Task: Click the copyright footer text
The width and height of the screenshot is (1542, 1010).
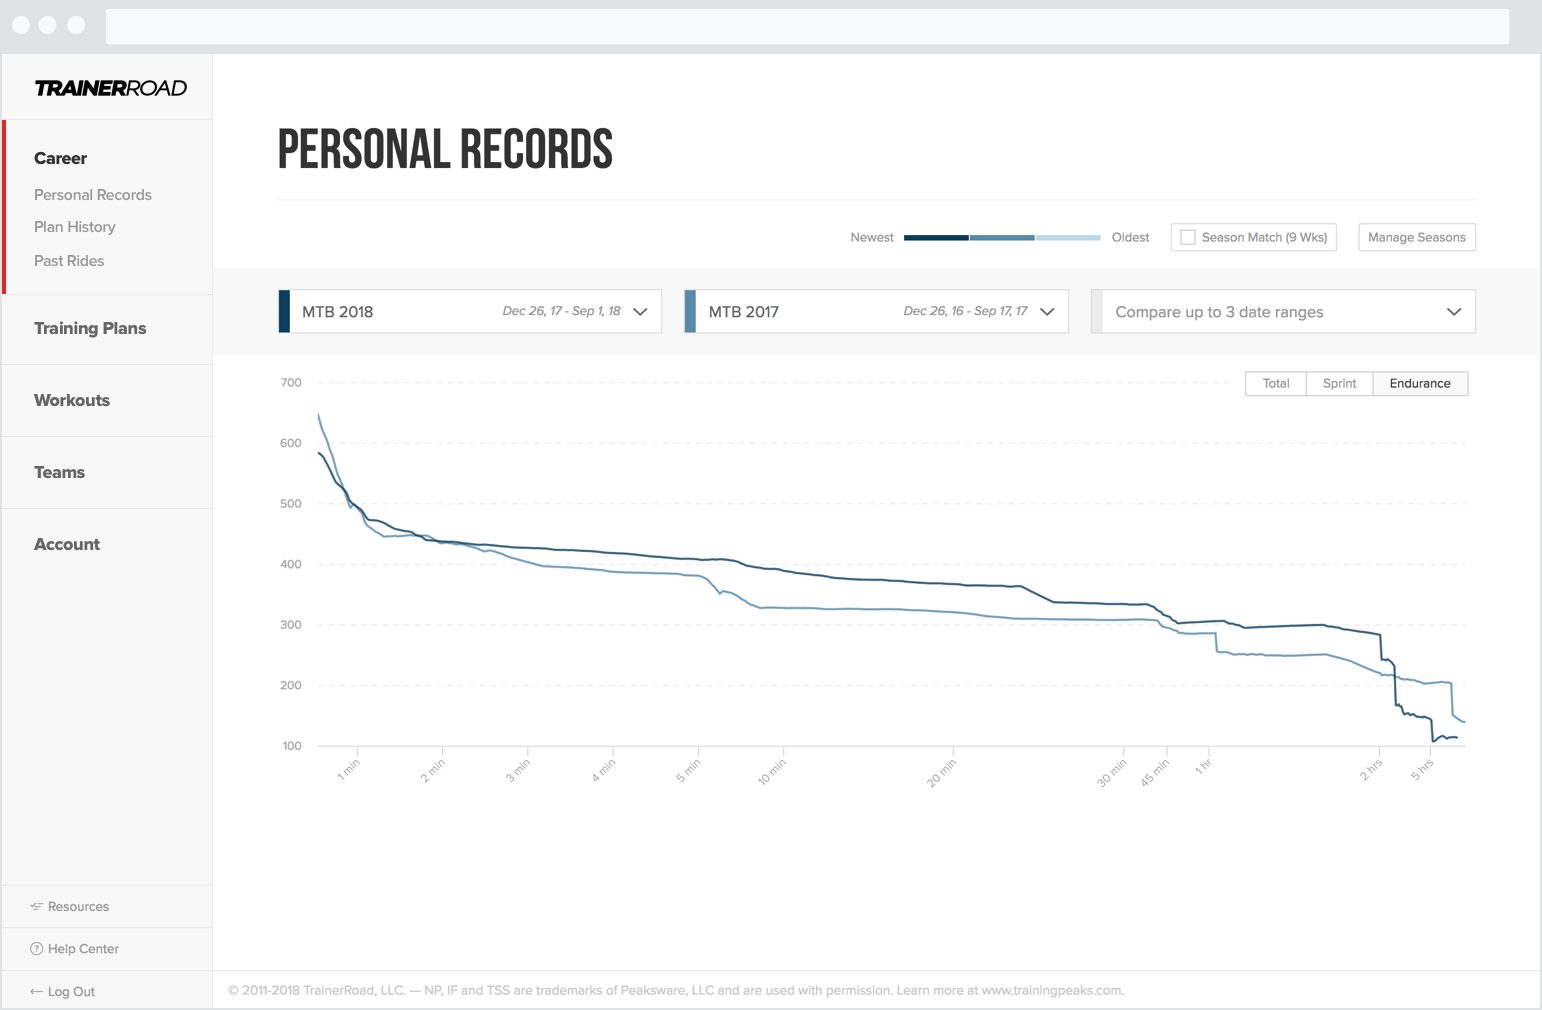Action: click(676, 991)
